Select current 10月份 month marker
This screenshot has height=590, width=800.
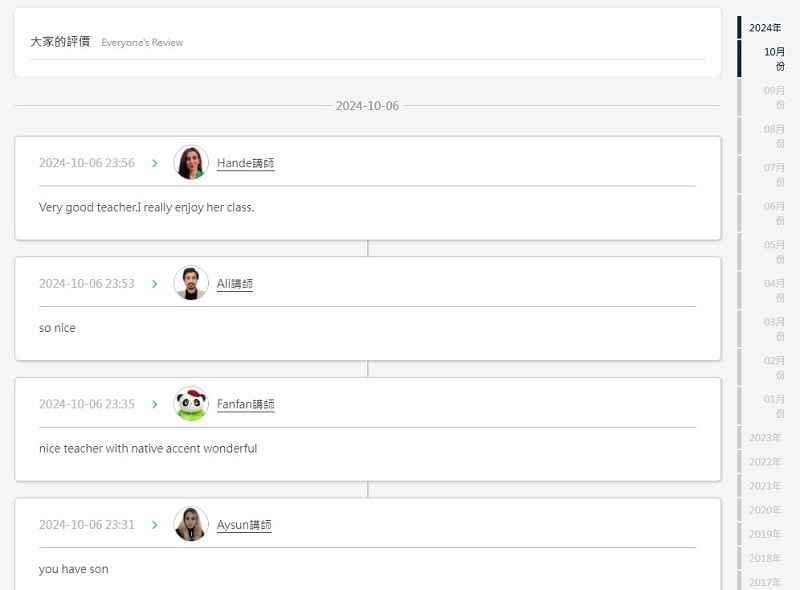(774, 59)
